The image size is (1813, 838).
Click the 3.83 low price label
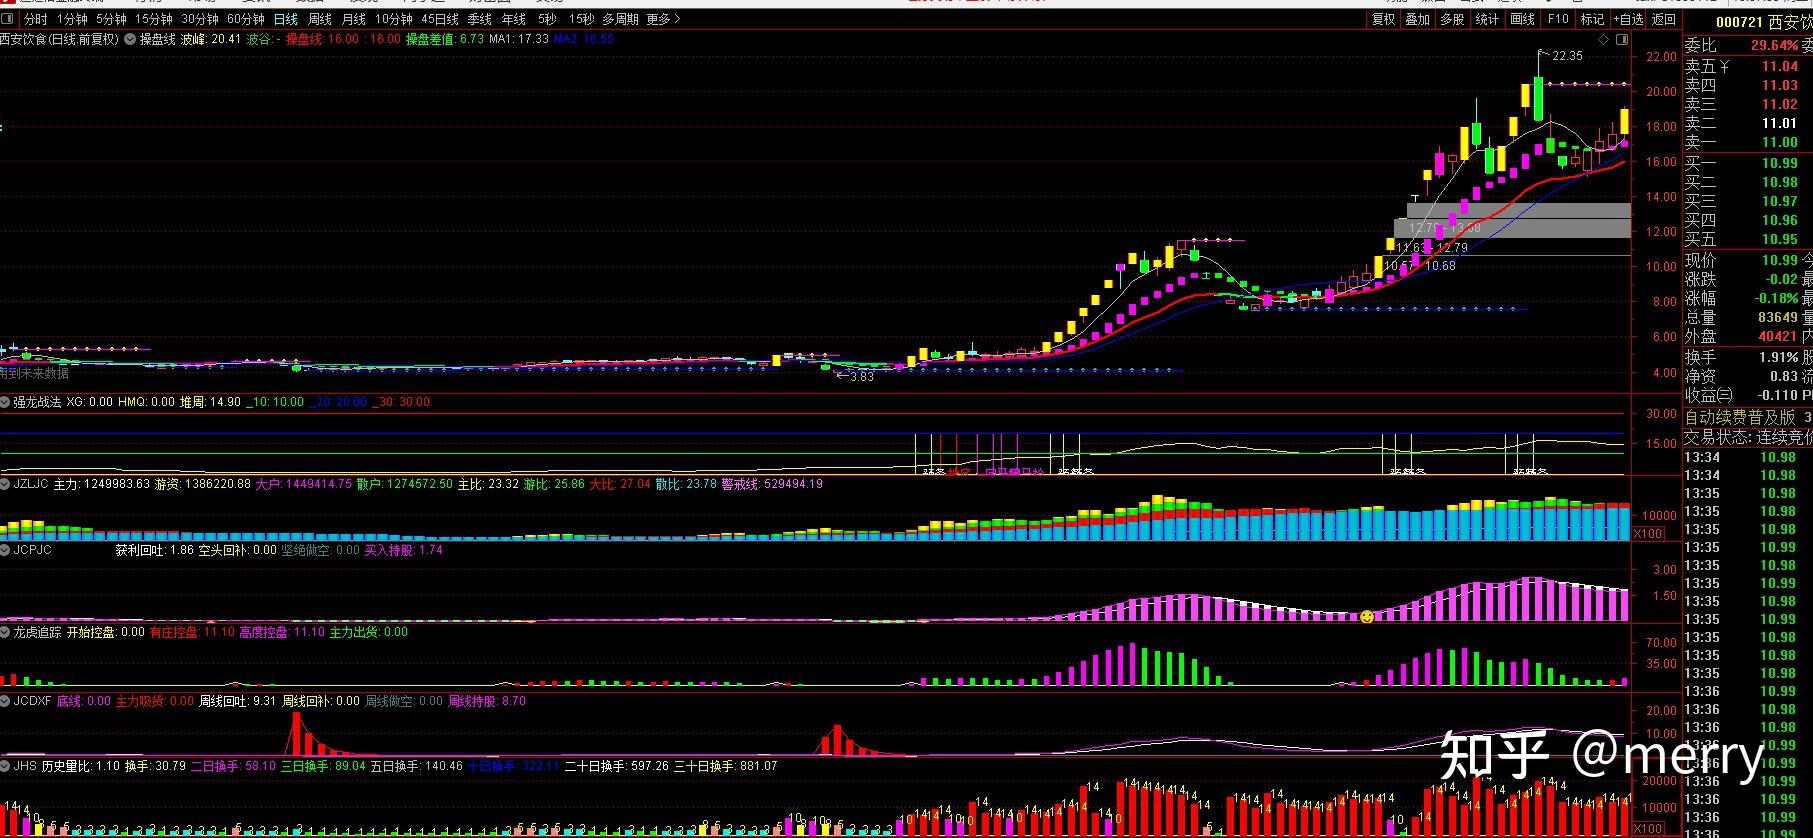pos(861,377)
